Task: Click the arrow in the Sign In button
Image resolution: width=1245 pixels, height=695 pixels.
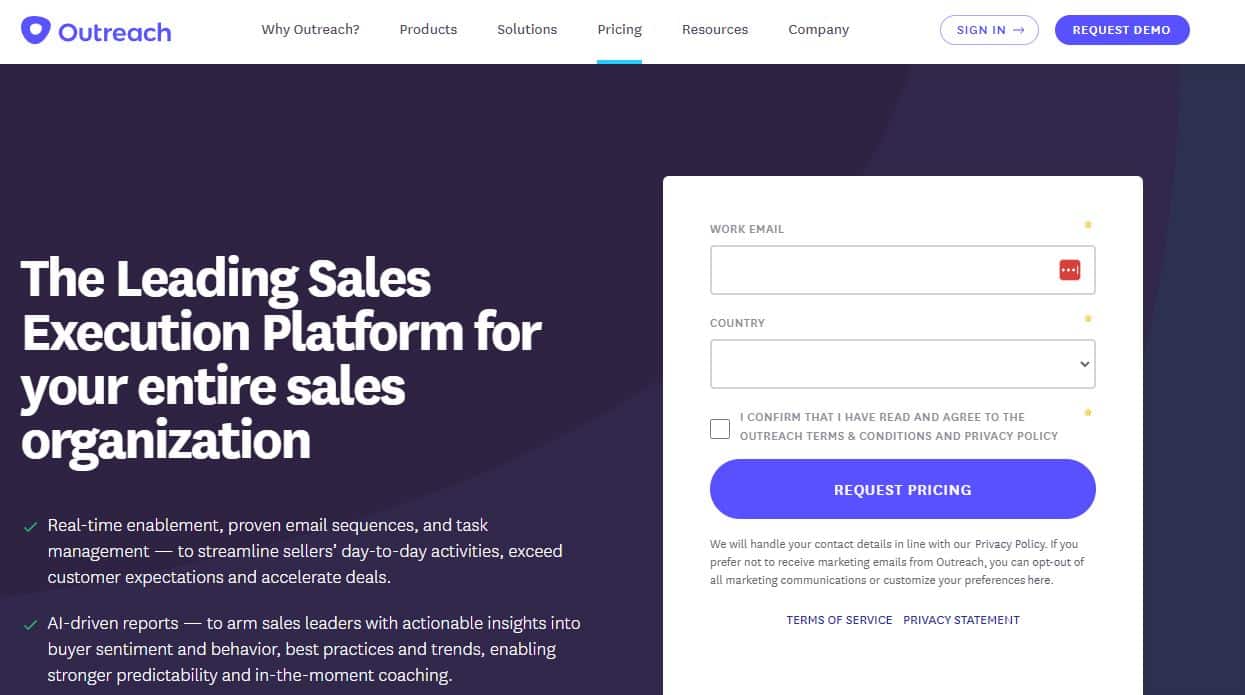Action: [x=1019, y=30]
